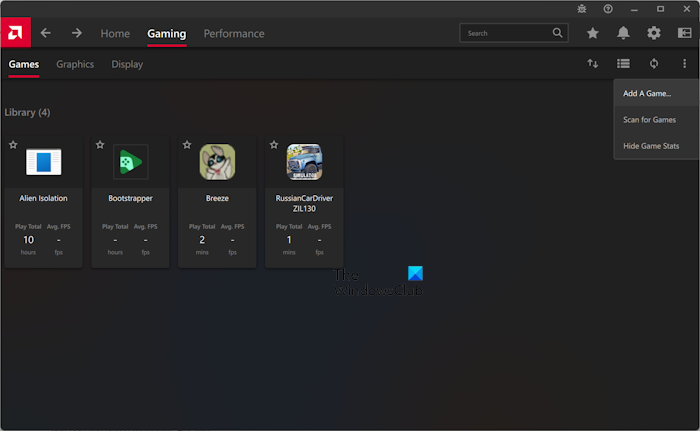Go forward with the right arrow

[x=77, y=33]
